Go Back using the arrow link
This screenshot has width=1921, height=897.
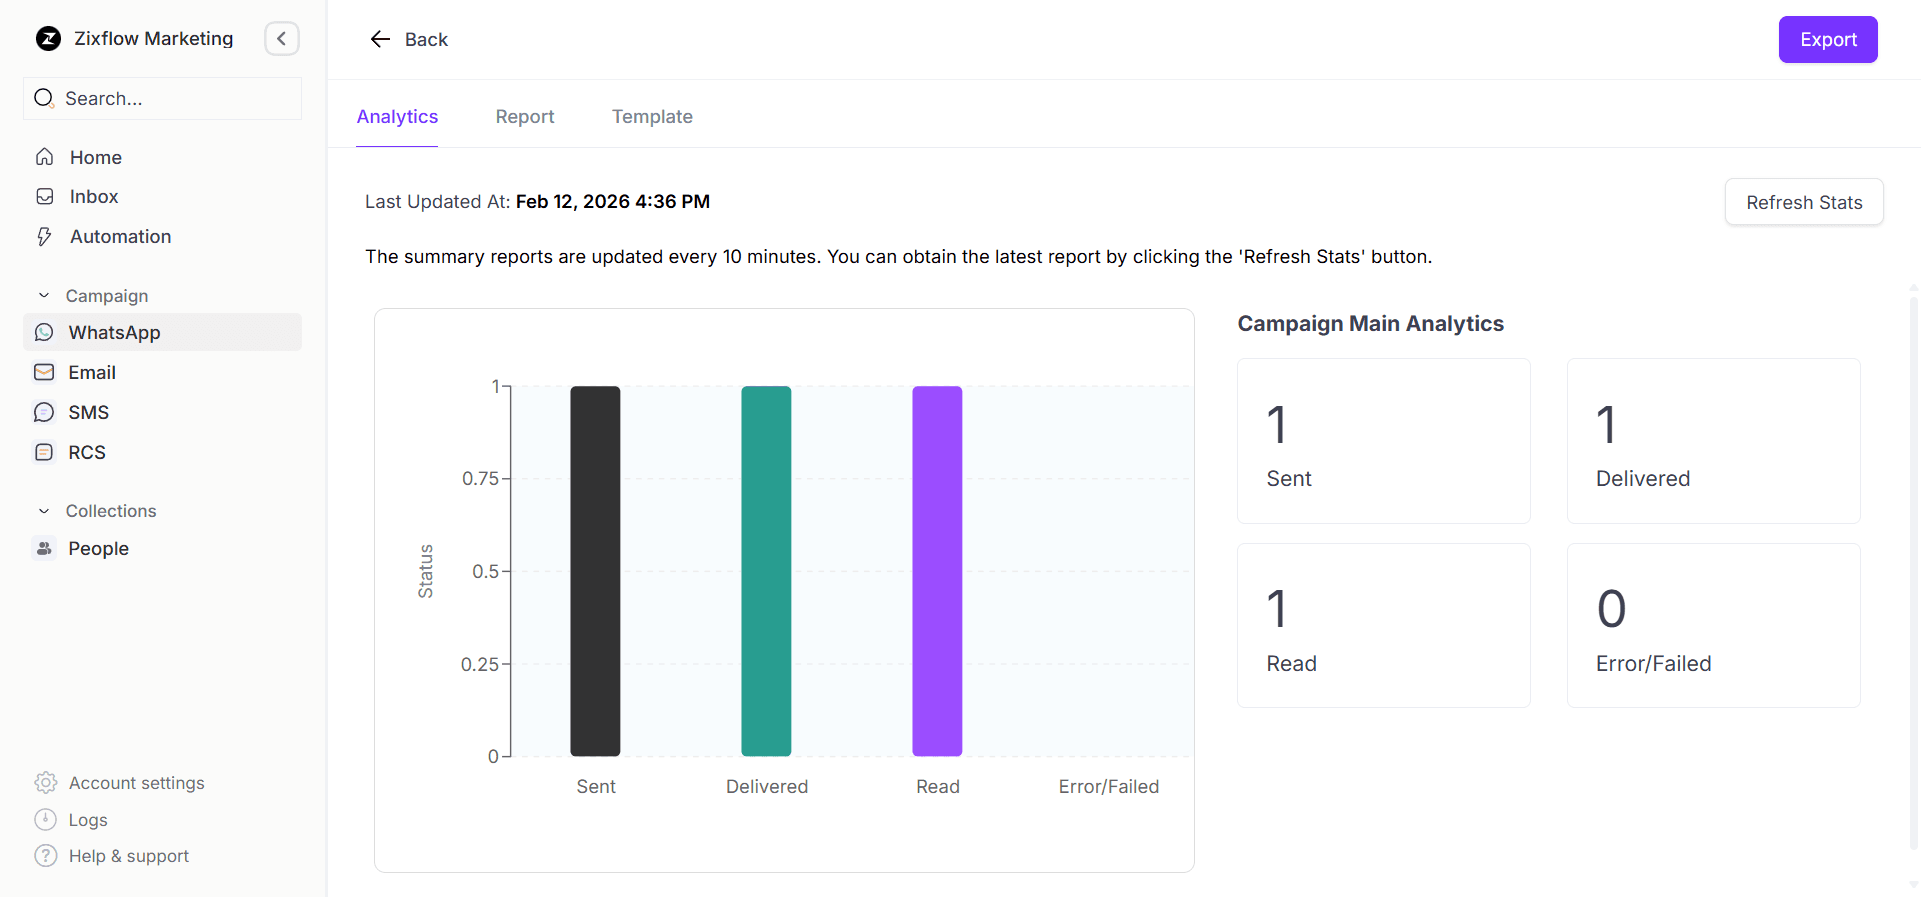(x=408, y=40)
